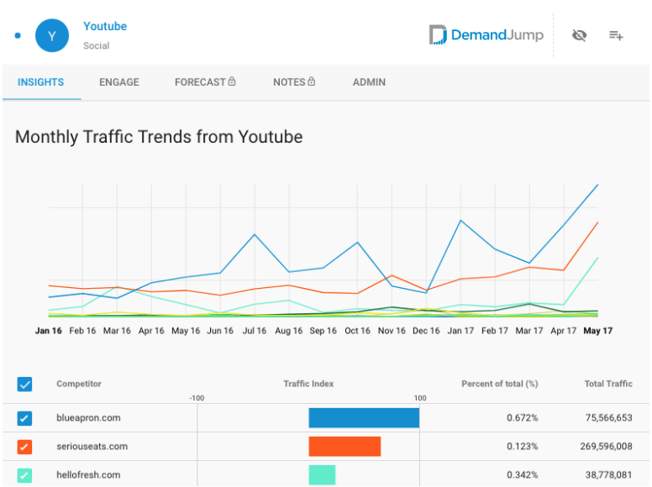Uncheck the seriouseats.com checkbox
Screen dimensions: 652x487
coord(25,447)
